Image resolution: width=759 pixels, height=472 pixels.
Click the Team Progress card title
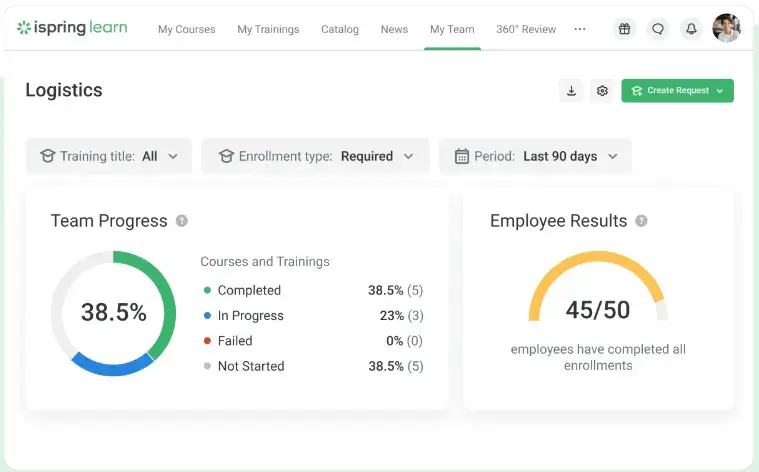[x=109, y=221]
